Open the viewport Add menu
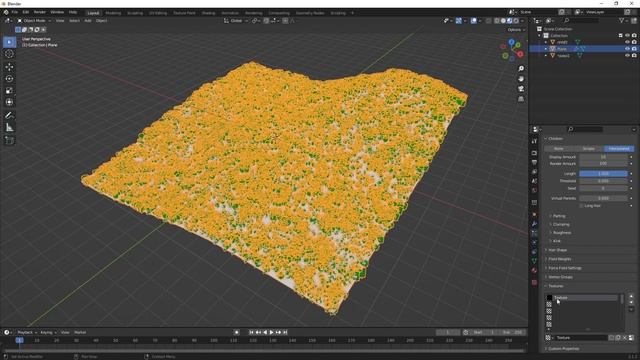This screenshot has width=640, height=360. click(x=88, y=20)
